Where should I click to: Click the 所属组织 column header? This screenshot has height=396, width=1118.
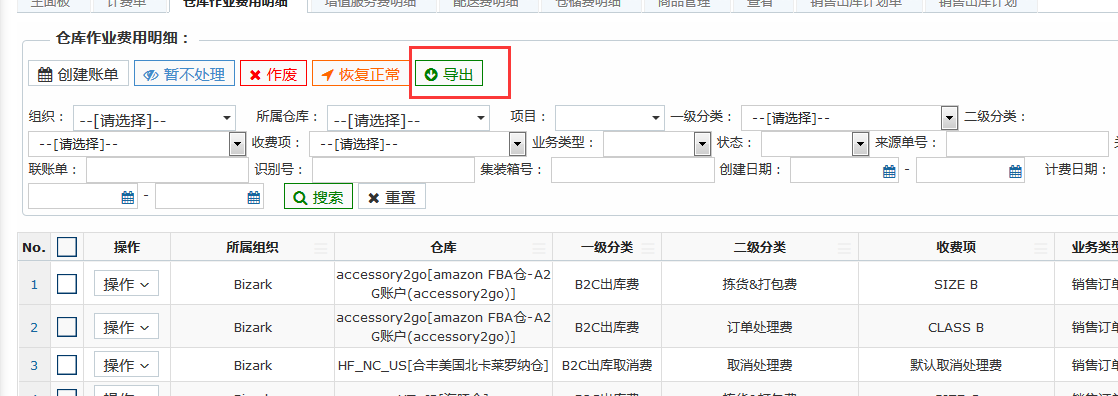pyautogui.click(x=252, y=247)
